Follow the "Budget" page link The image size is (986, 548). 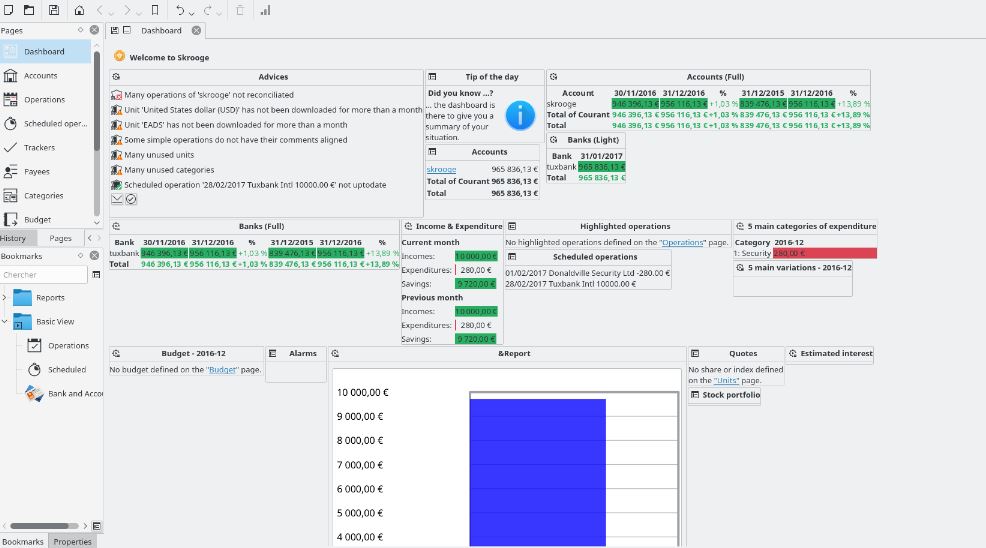(x=223, y=370)
